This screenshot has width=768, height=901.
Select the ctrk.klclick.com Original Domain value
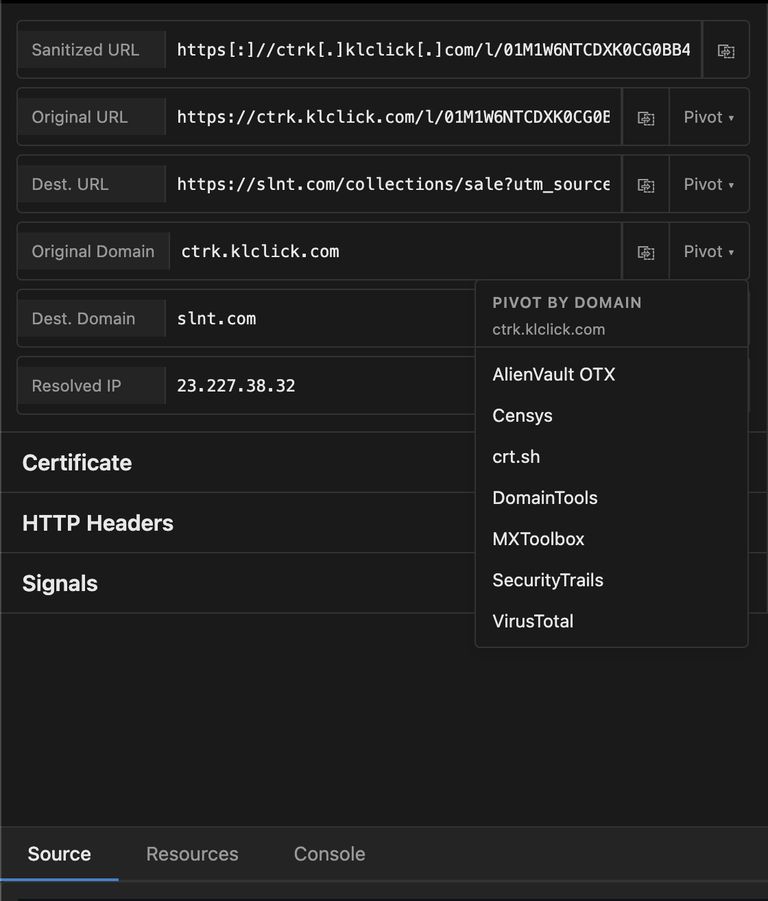260,252
